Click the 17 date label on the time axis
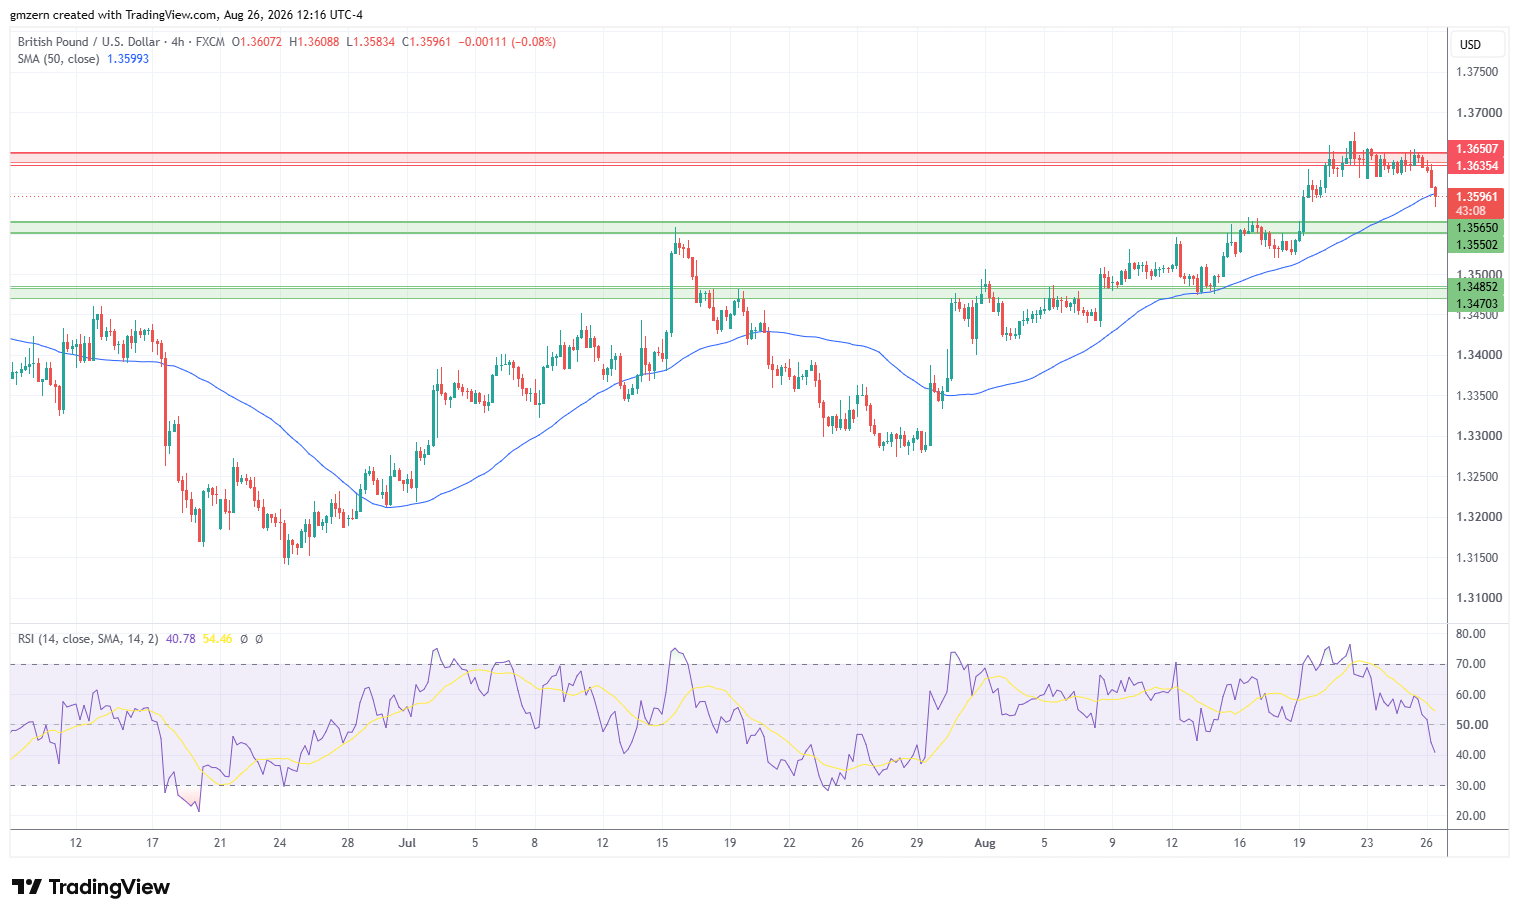Screen dimensions: 1519x917 click(x=152, y=843)
